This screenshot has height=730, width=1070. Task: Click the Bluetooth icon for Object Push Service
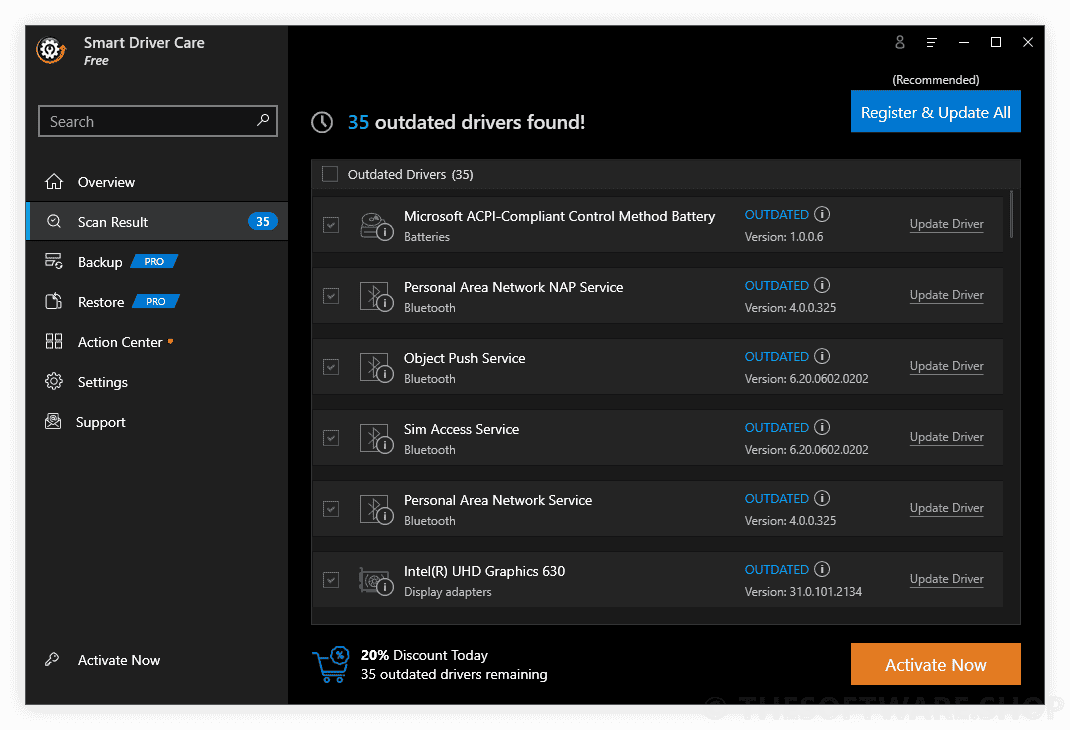point(376,368)
